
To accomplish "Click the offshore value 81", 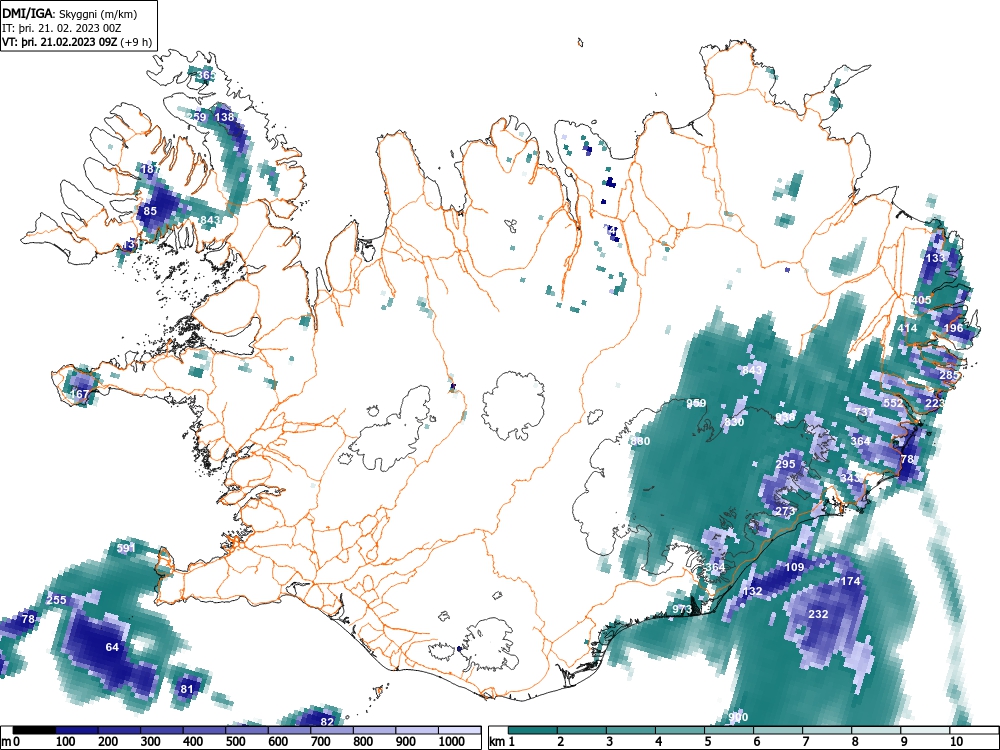I will [186, 689].
